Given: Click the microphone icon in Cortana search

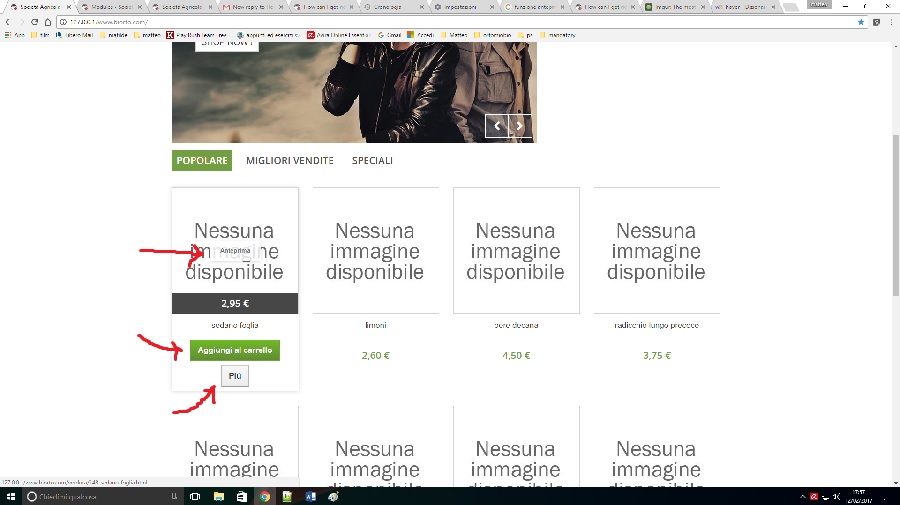Looking at the screenshot, I should (x=174, y=496).
